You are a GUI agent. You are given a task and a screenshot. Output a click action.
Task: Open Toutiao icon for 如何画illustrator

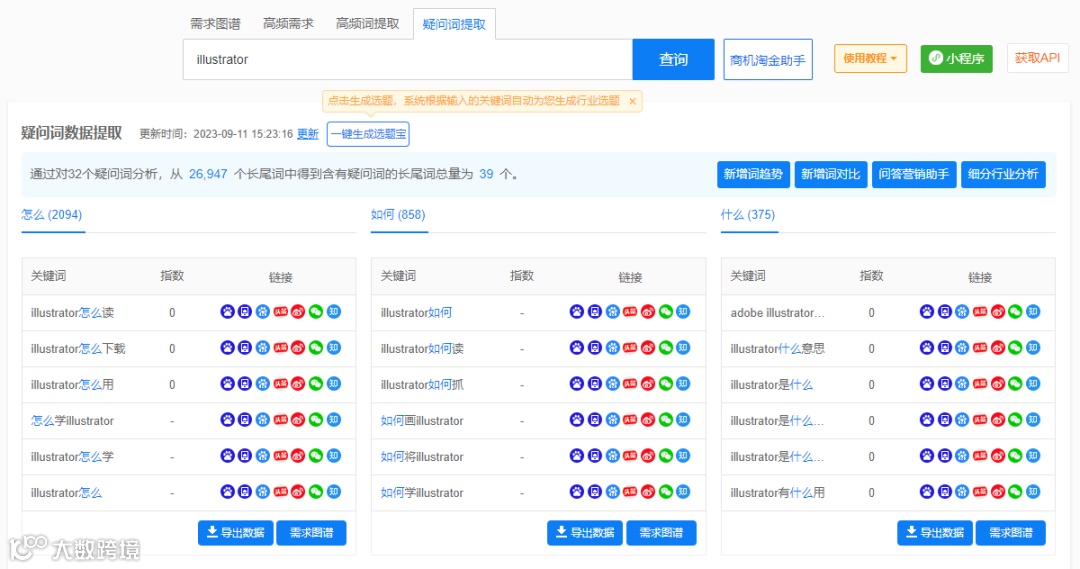click(x=630, y=420)
